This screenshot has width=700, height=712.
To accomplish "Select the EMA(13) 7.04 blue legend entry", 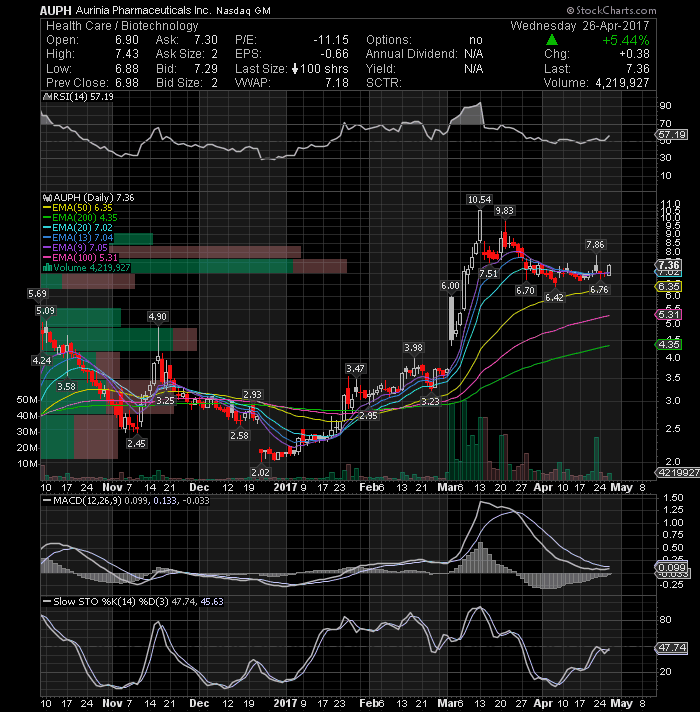I will point(78,237).
